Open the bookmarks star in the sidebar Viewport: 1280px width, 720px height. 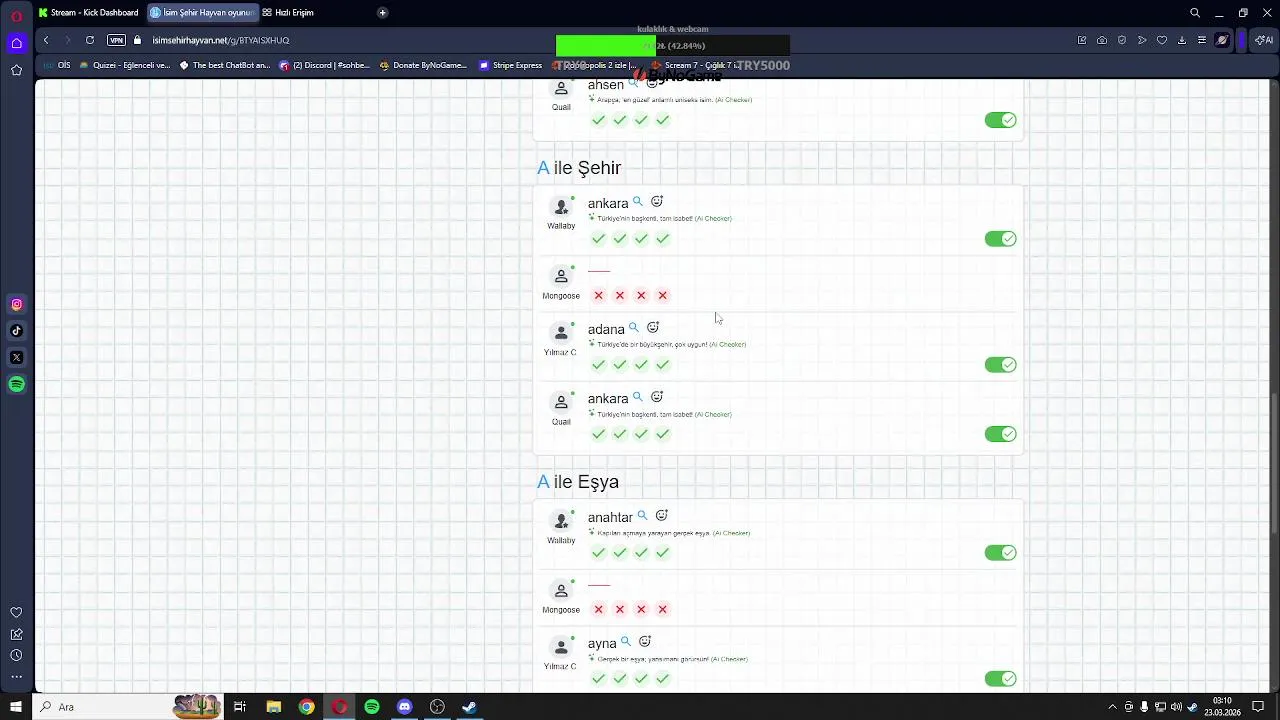[x=16, y=70]
